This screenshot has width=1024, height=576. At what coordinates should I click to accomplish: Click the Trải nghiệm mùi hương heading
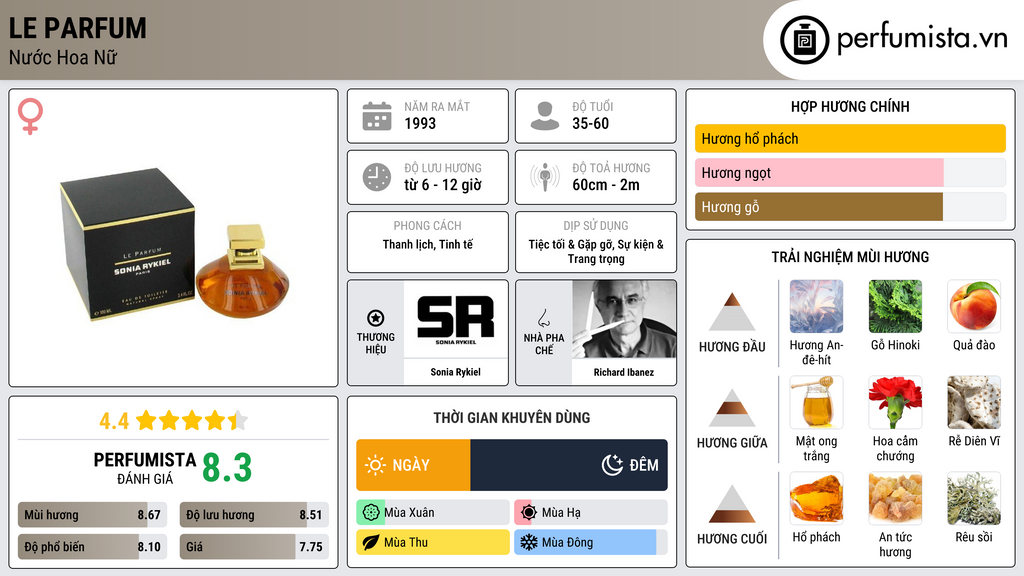(850, 257)
